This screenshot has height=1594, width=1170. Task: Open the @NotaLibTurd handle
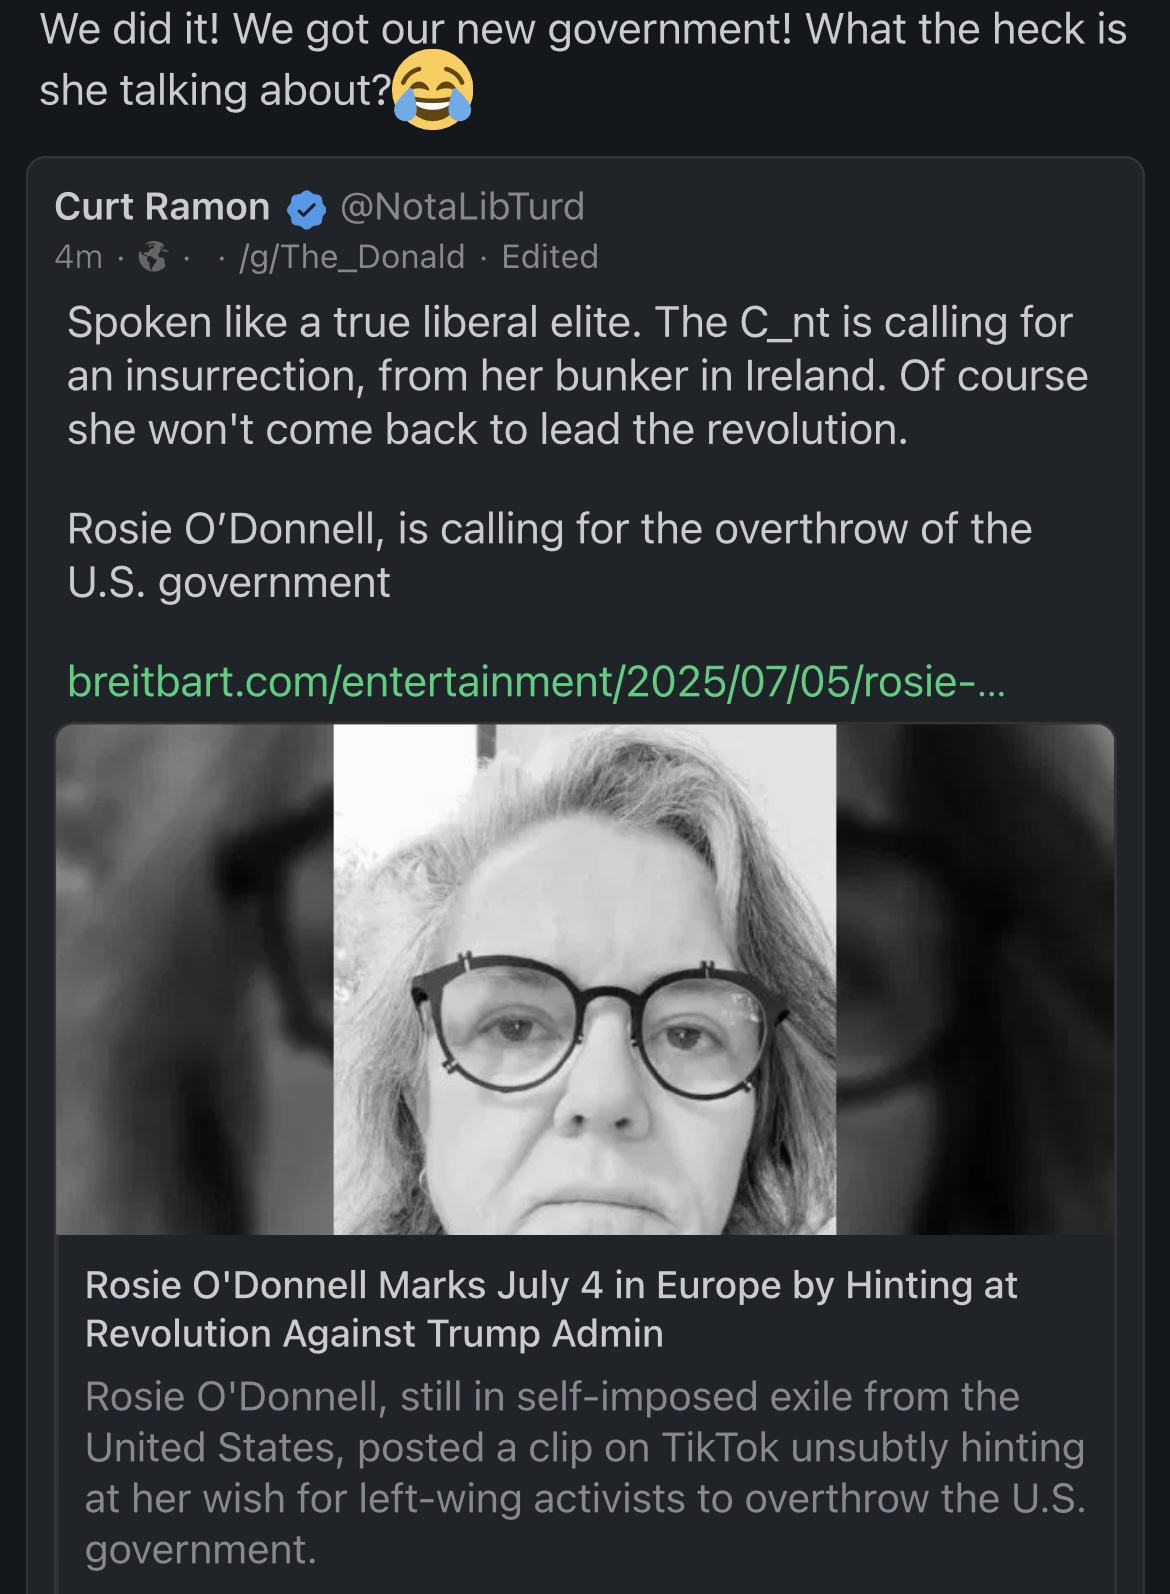click(x=462, y=207)
